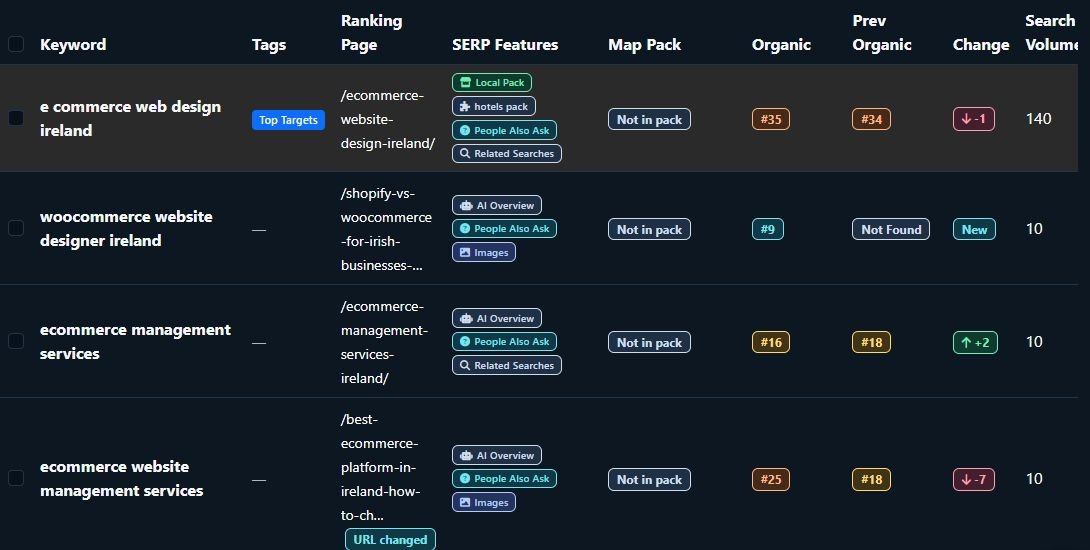This screenshot has height=550, width=1090.
Task: Click 'Not in pack' badge in woocommerce row
Action: click(x=649, y=229)
